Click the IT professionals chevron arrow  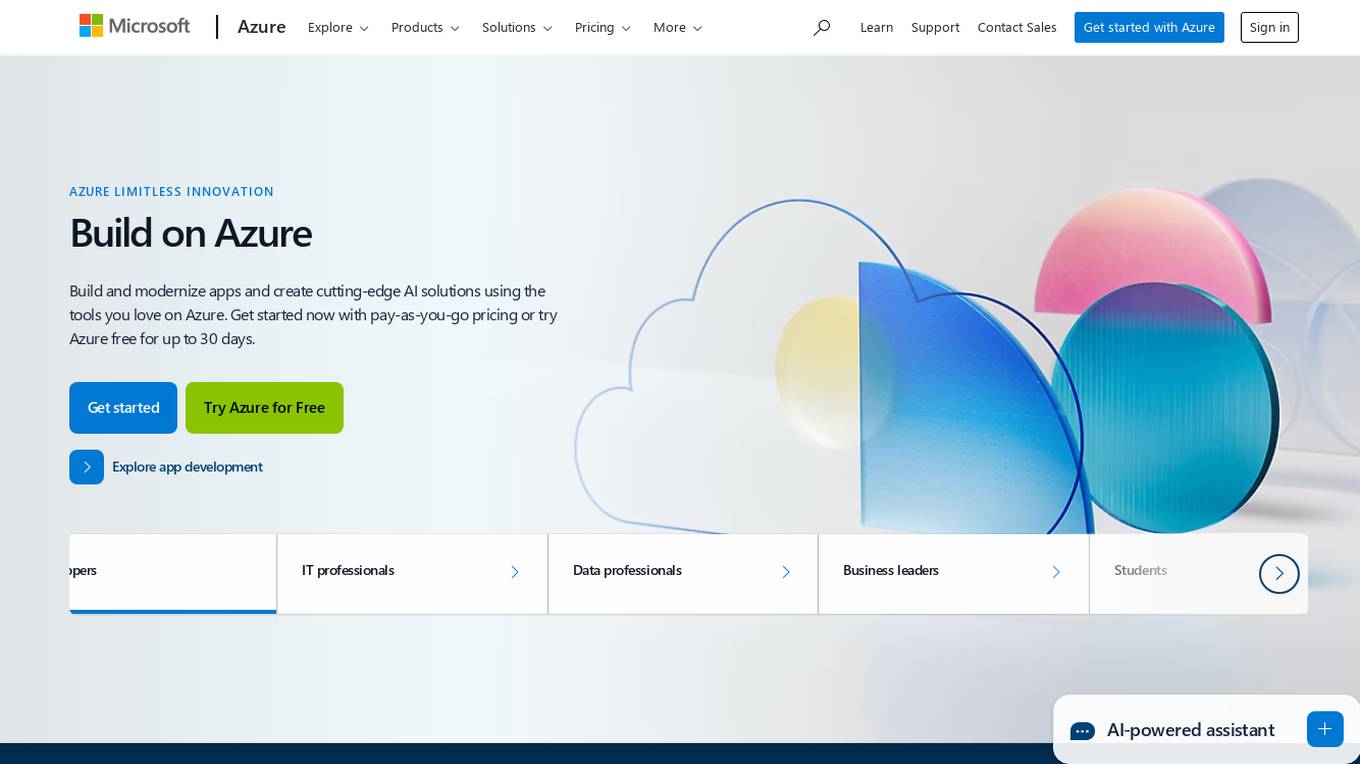(515, 572)
